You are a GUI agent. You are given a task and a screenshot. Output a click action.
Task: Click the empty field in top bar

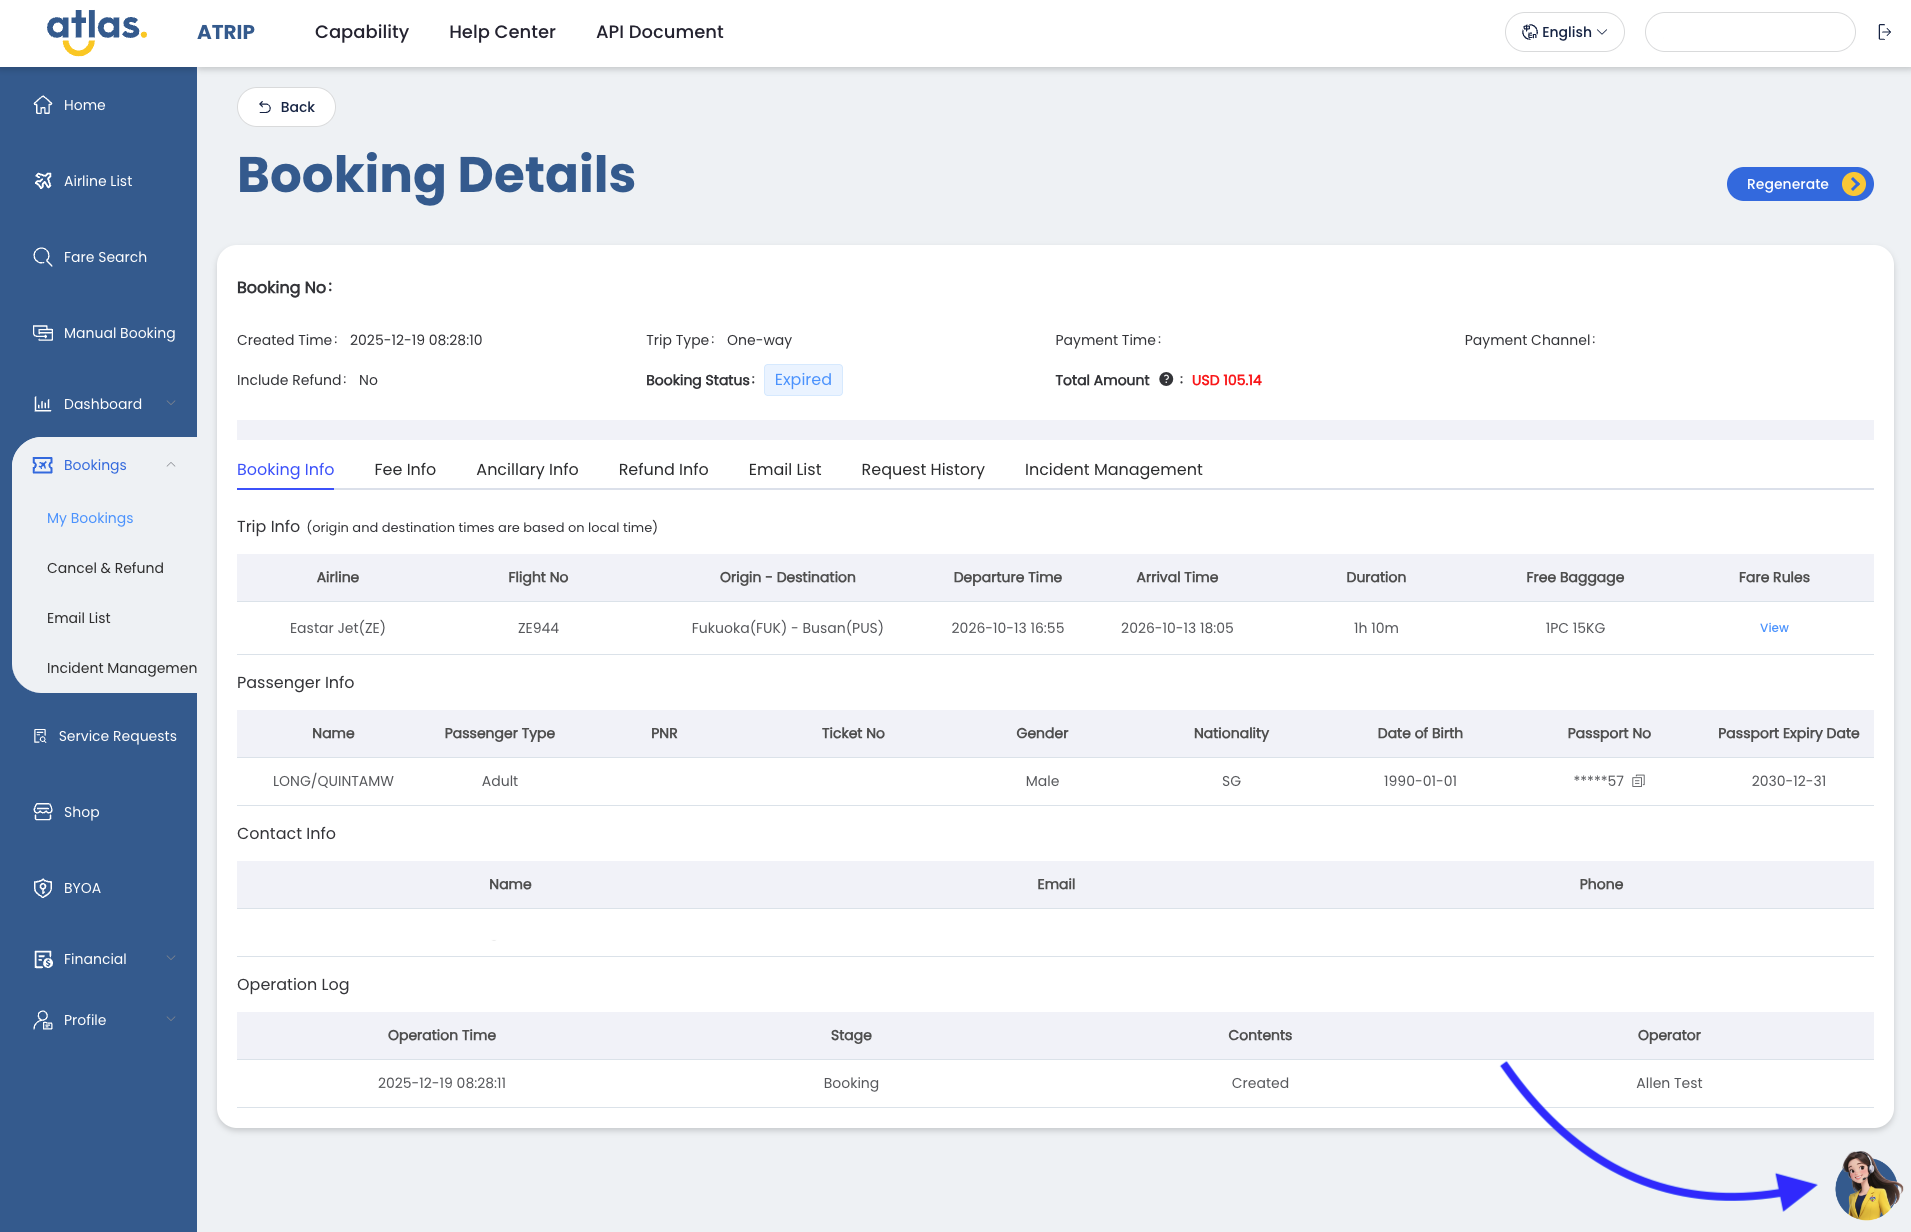click(1749, 32)
